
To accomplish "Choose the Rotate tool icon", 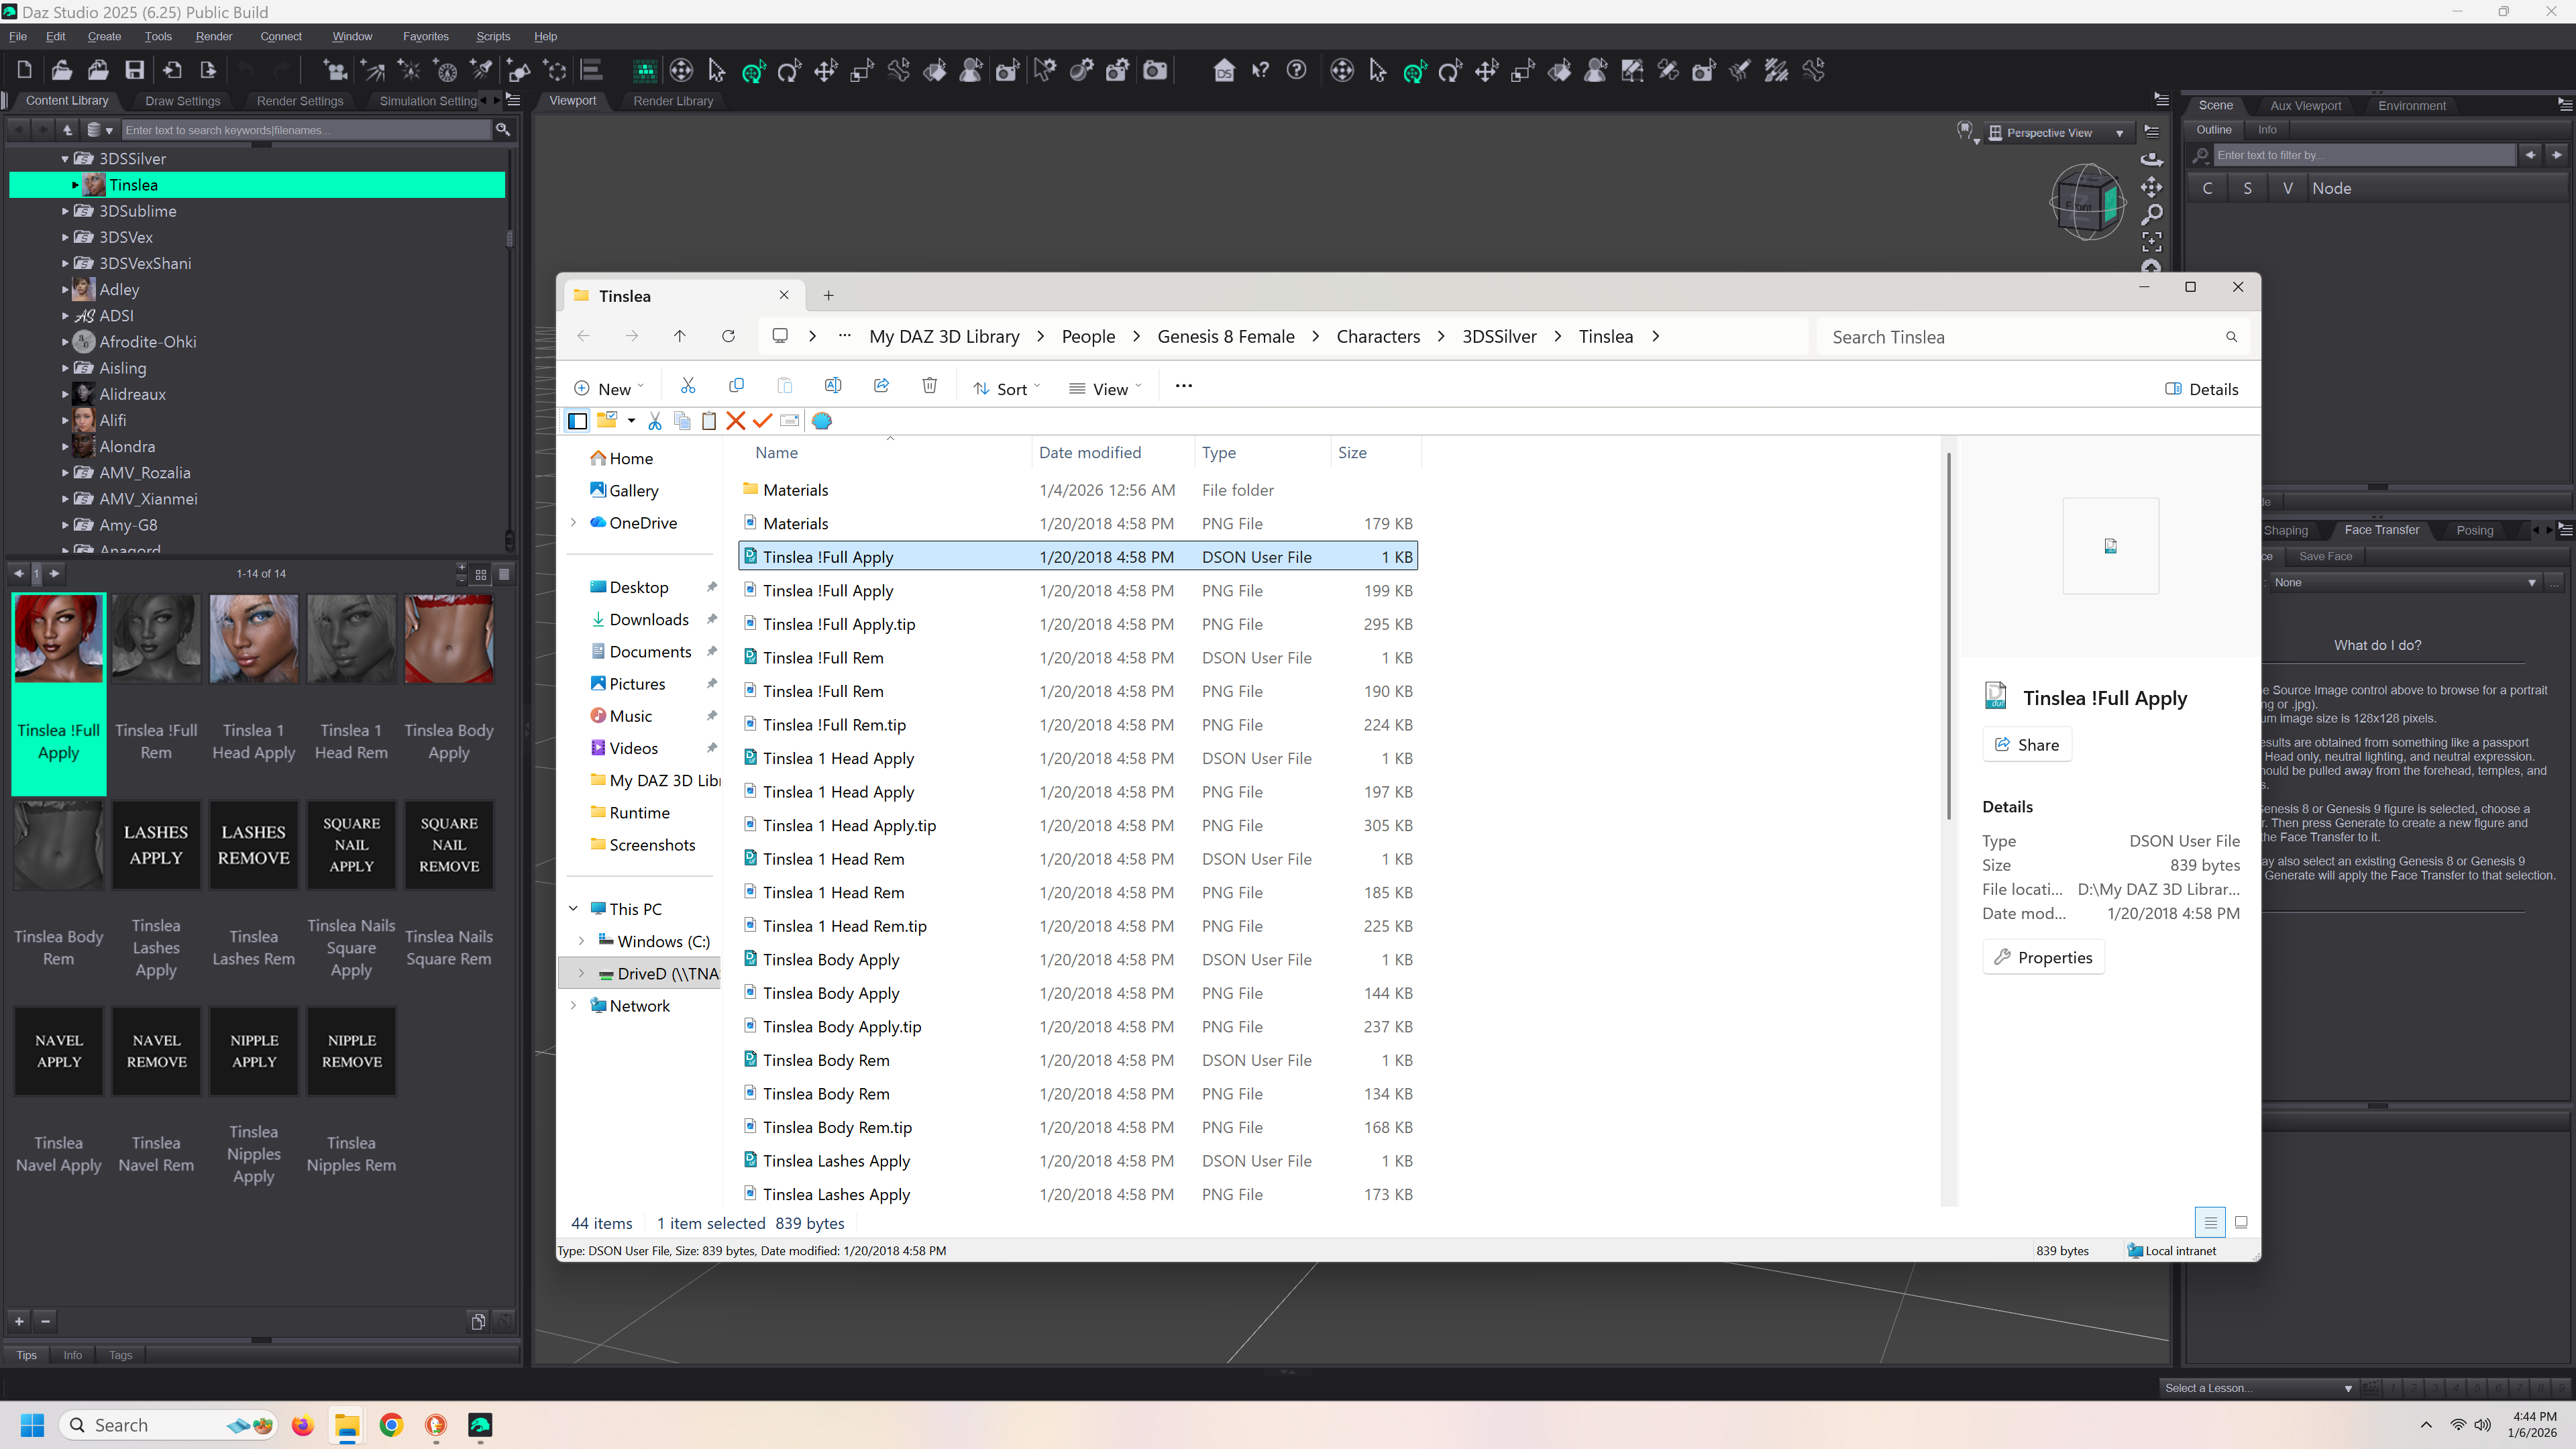I will click(789, 70).
